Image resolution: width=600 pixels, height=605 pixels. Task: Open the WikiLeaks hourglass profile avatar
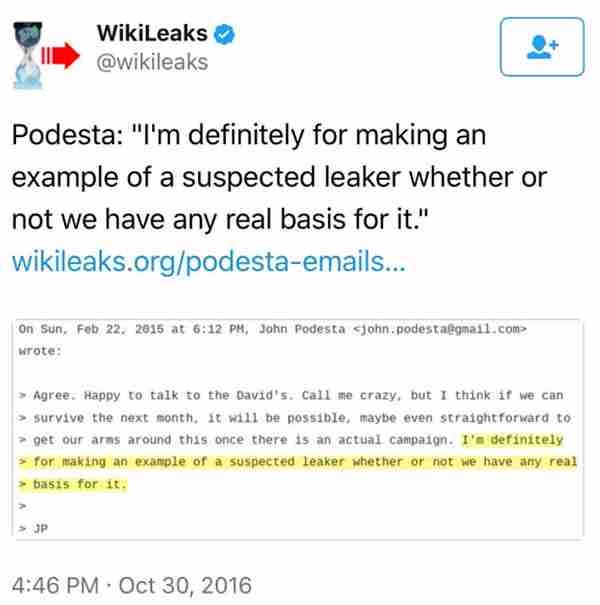click(28, 56)
